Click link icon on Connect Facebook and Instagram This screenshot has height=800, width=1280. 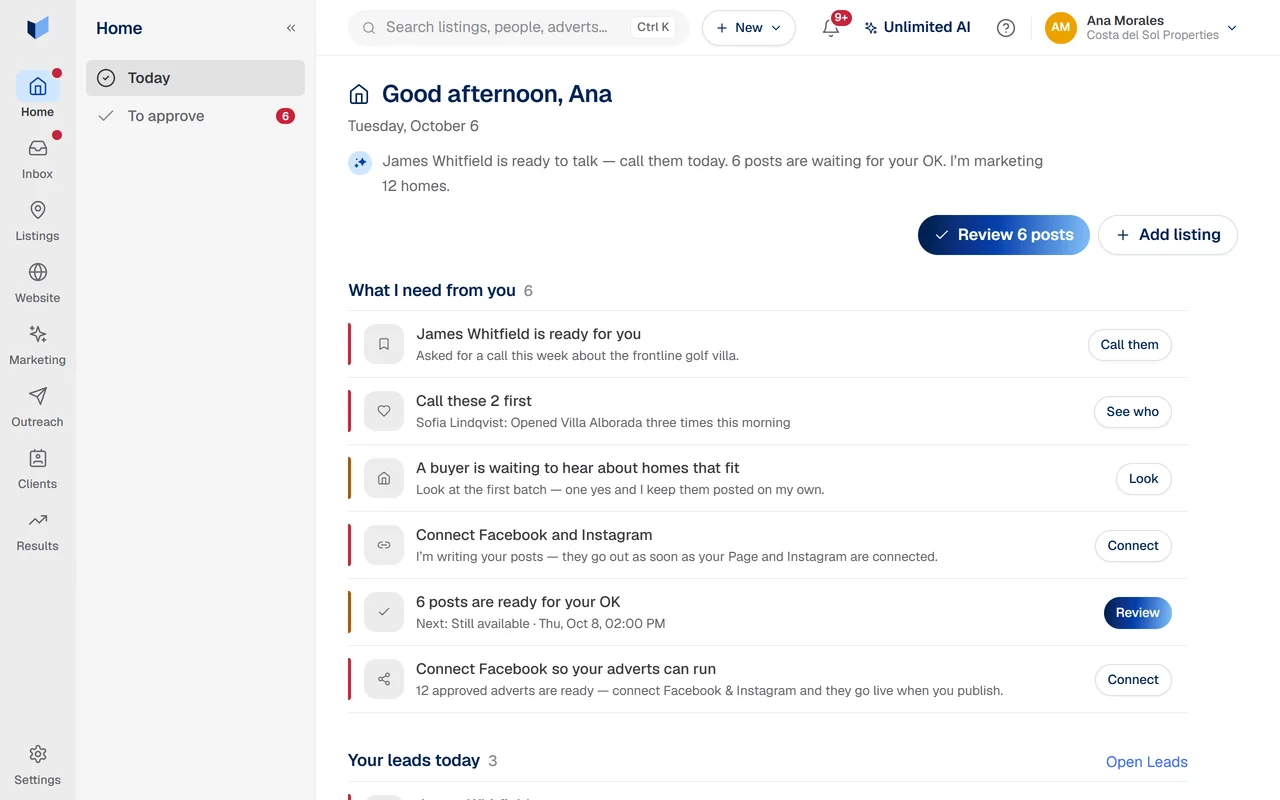coord(384,545)
